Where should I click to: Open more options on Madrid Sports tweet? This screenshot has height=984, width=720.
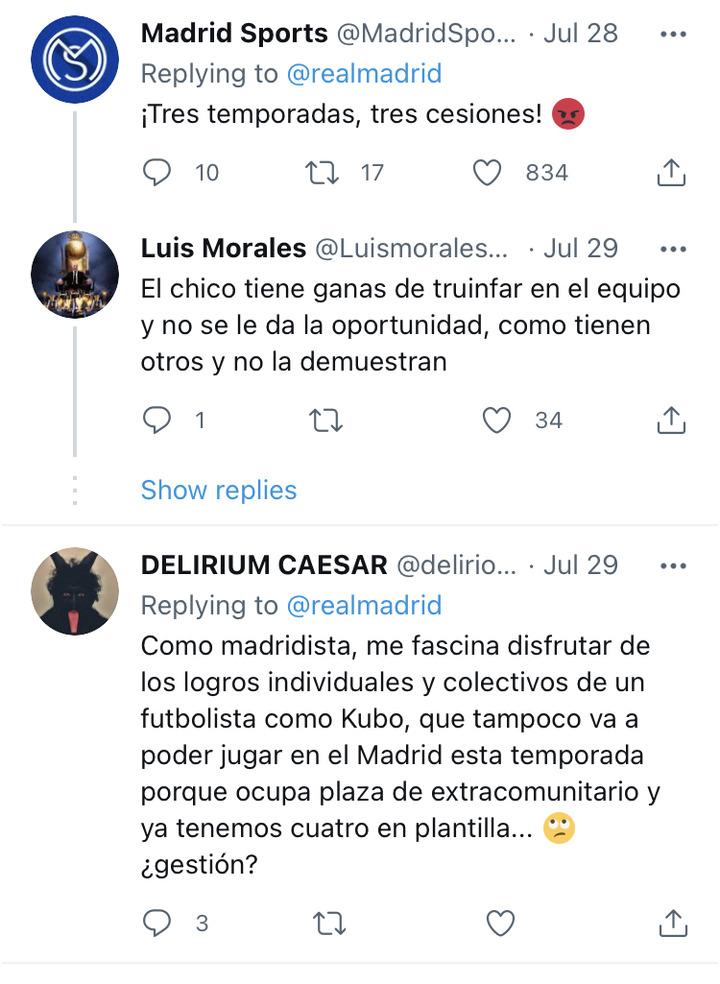[x=673, y=34]
